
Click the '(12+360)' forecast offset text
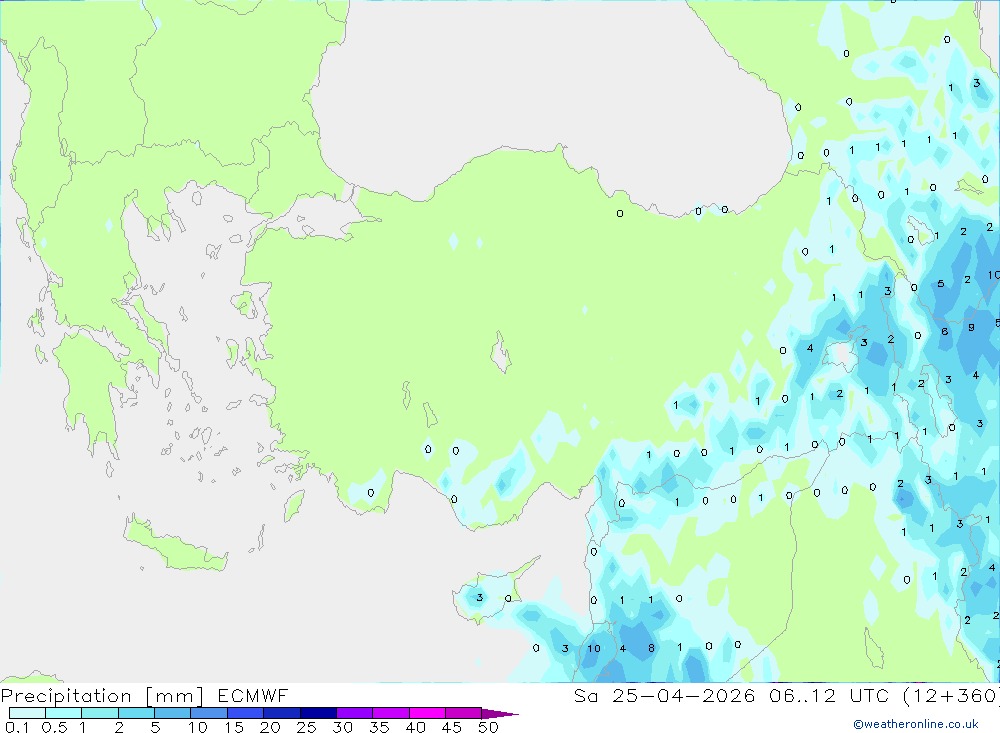951,695
